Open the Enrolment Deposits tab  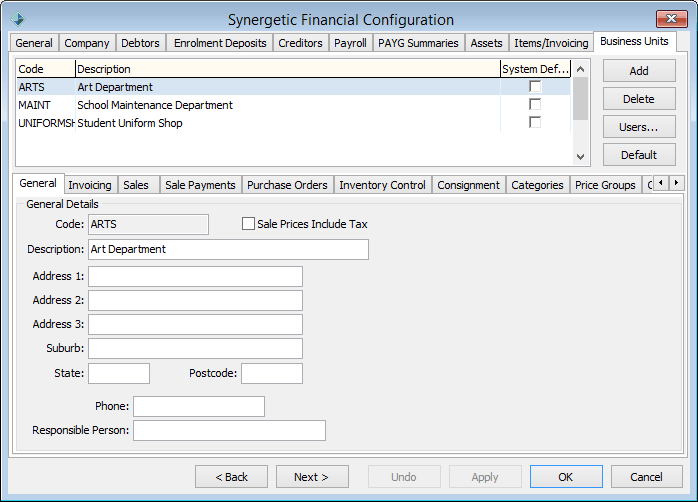(x=220, y=43)
